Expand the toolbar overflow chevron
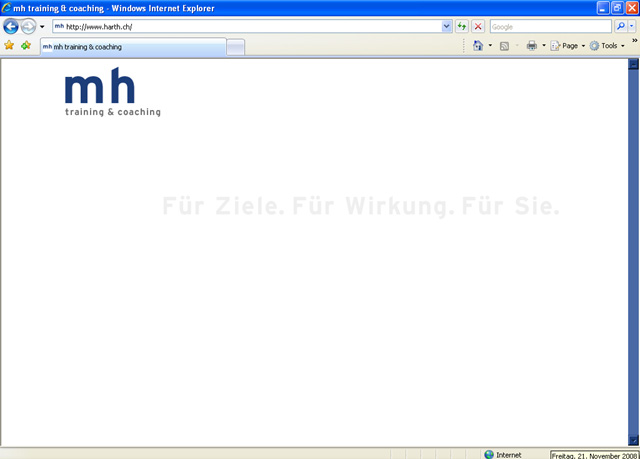The image size is (640, 459). [634, 41]
